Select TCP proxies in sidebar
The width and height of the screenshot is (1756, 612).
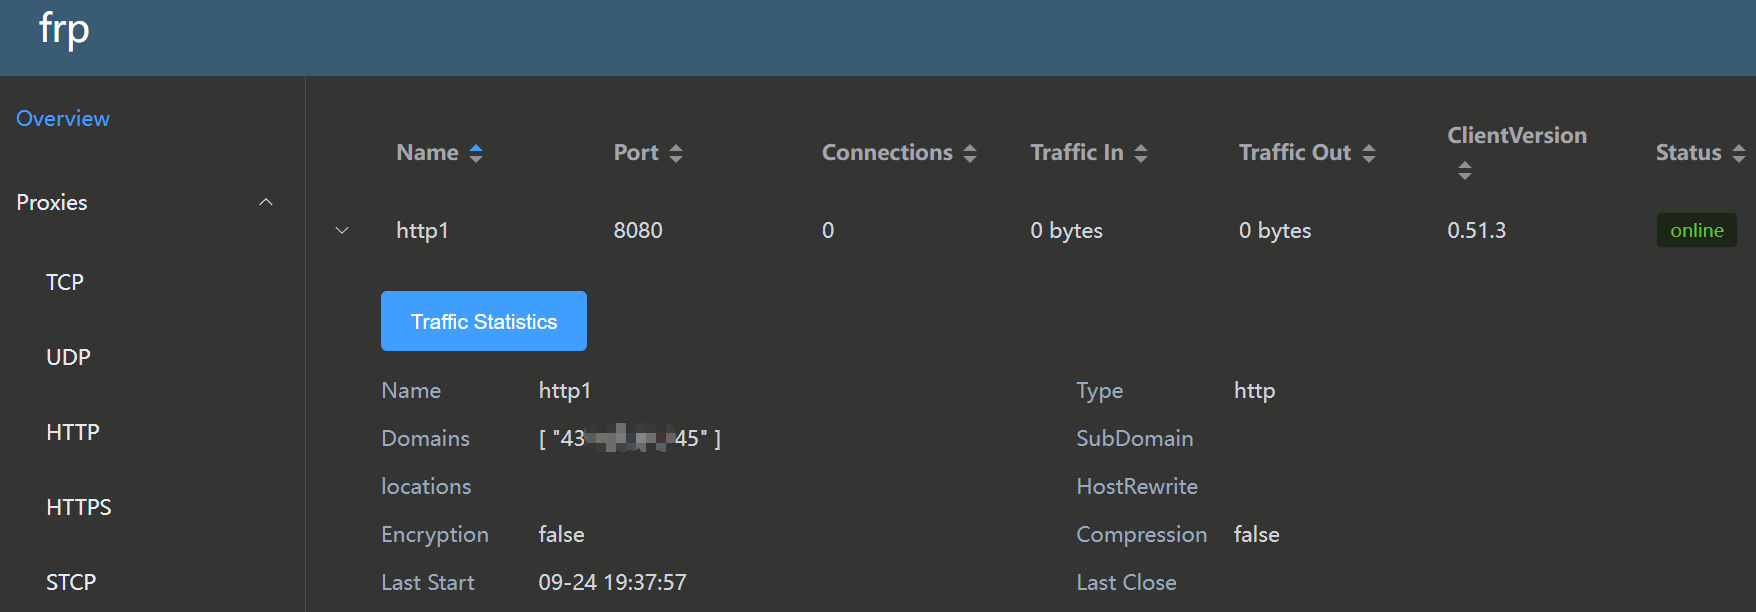(65, 282)
